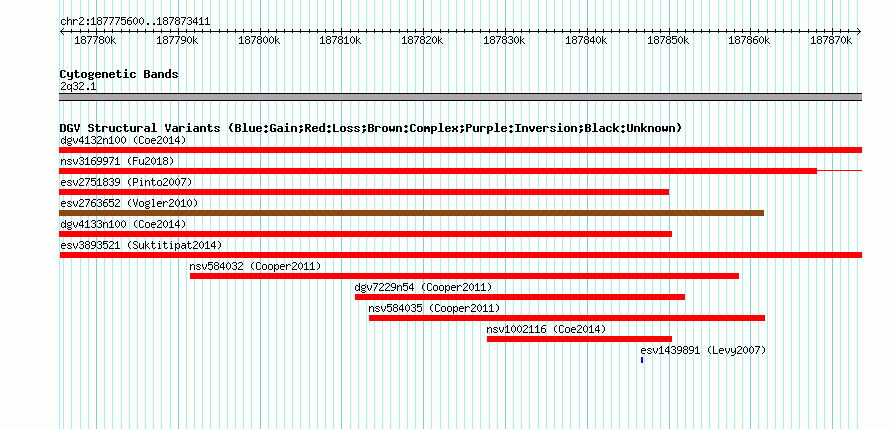Viewport: 890px width, 429px height.
Task: Select the nsv584035 red bar
Action: tap(567, 318)
